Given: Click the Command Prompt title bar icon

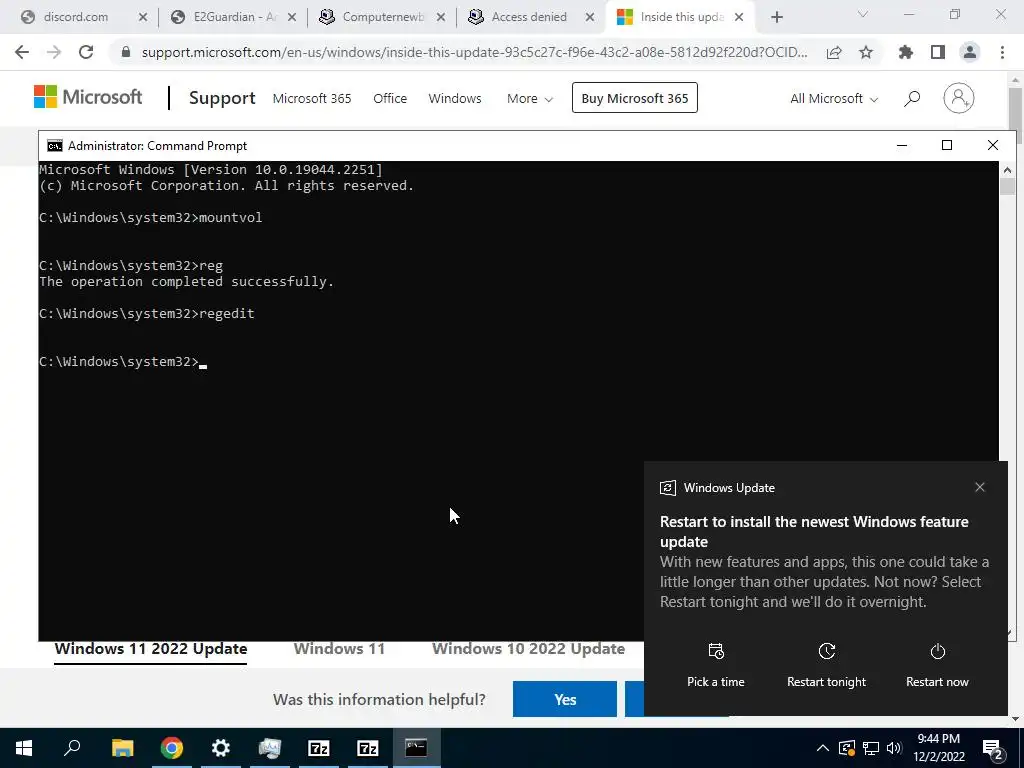Looking at the screenshot, I should (x=55, y=146).
